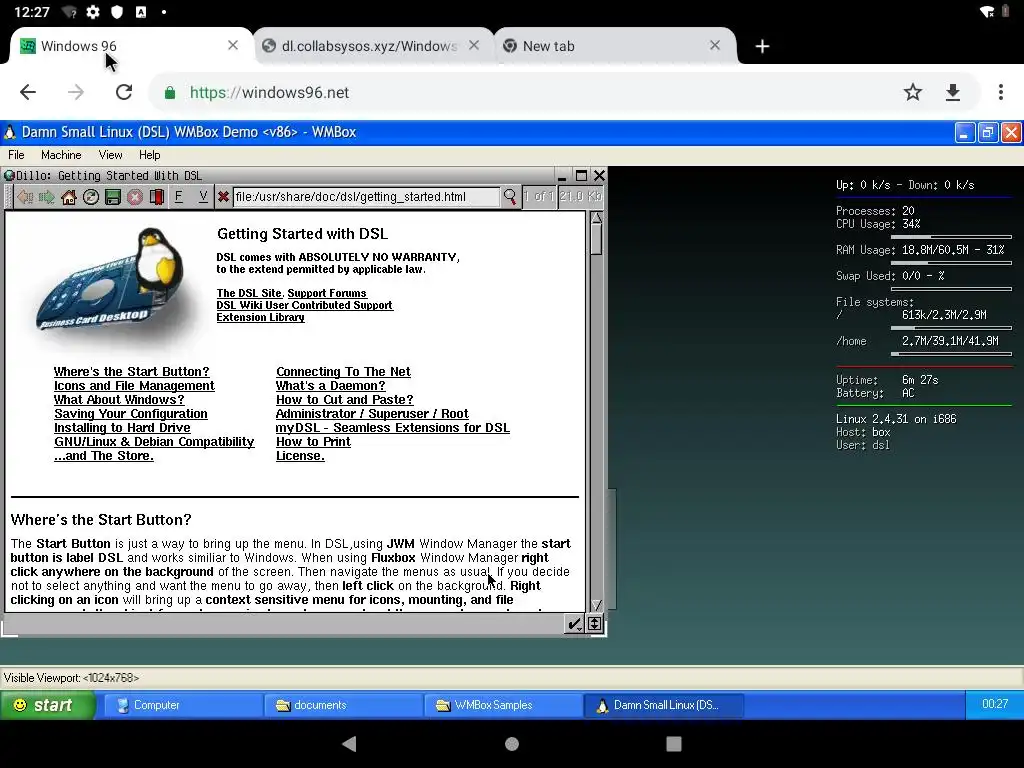The image size is (1024, 768).
Task: Follow the License. link
Action: click(x=300, y=456)
